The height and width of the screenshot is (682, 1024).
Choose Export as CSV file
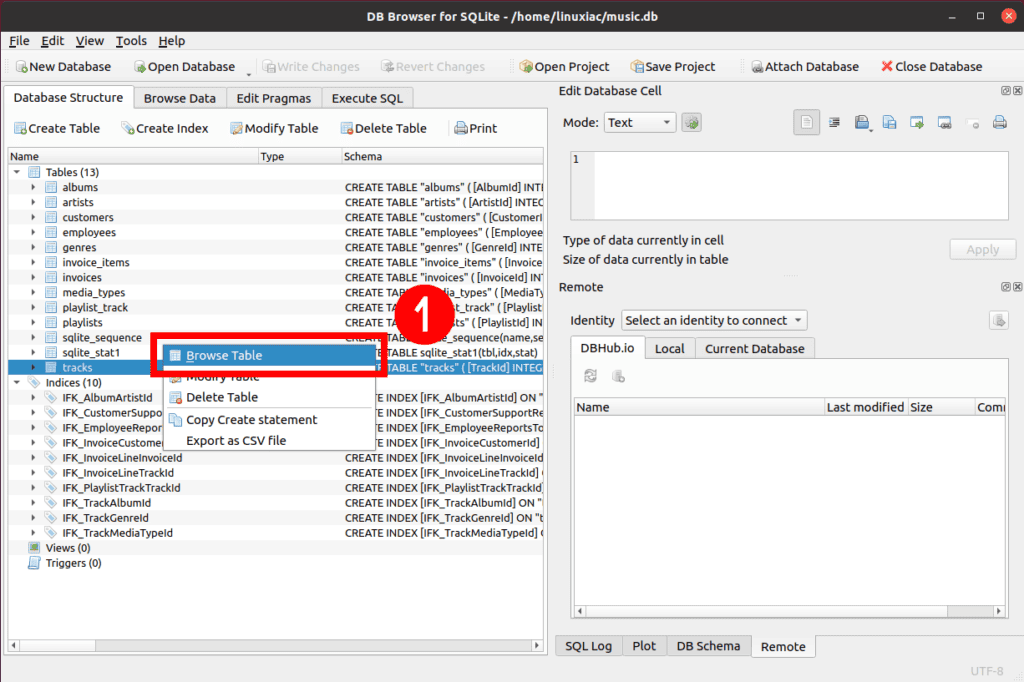(x=236, y=440)
